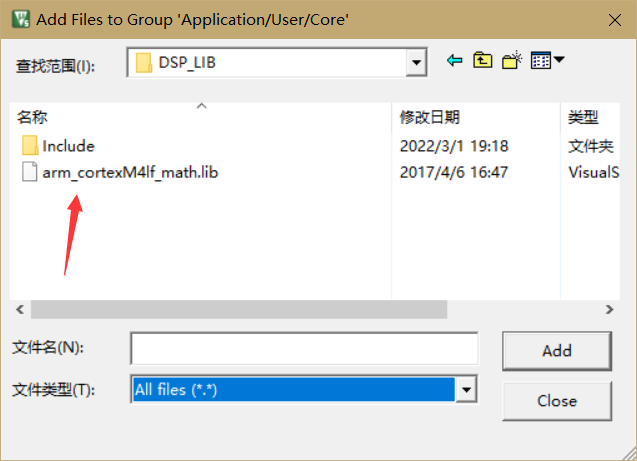Focus the 文件名 input field
The image size is (637, 461).
click(x=304, y=348)
